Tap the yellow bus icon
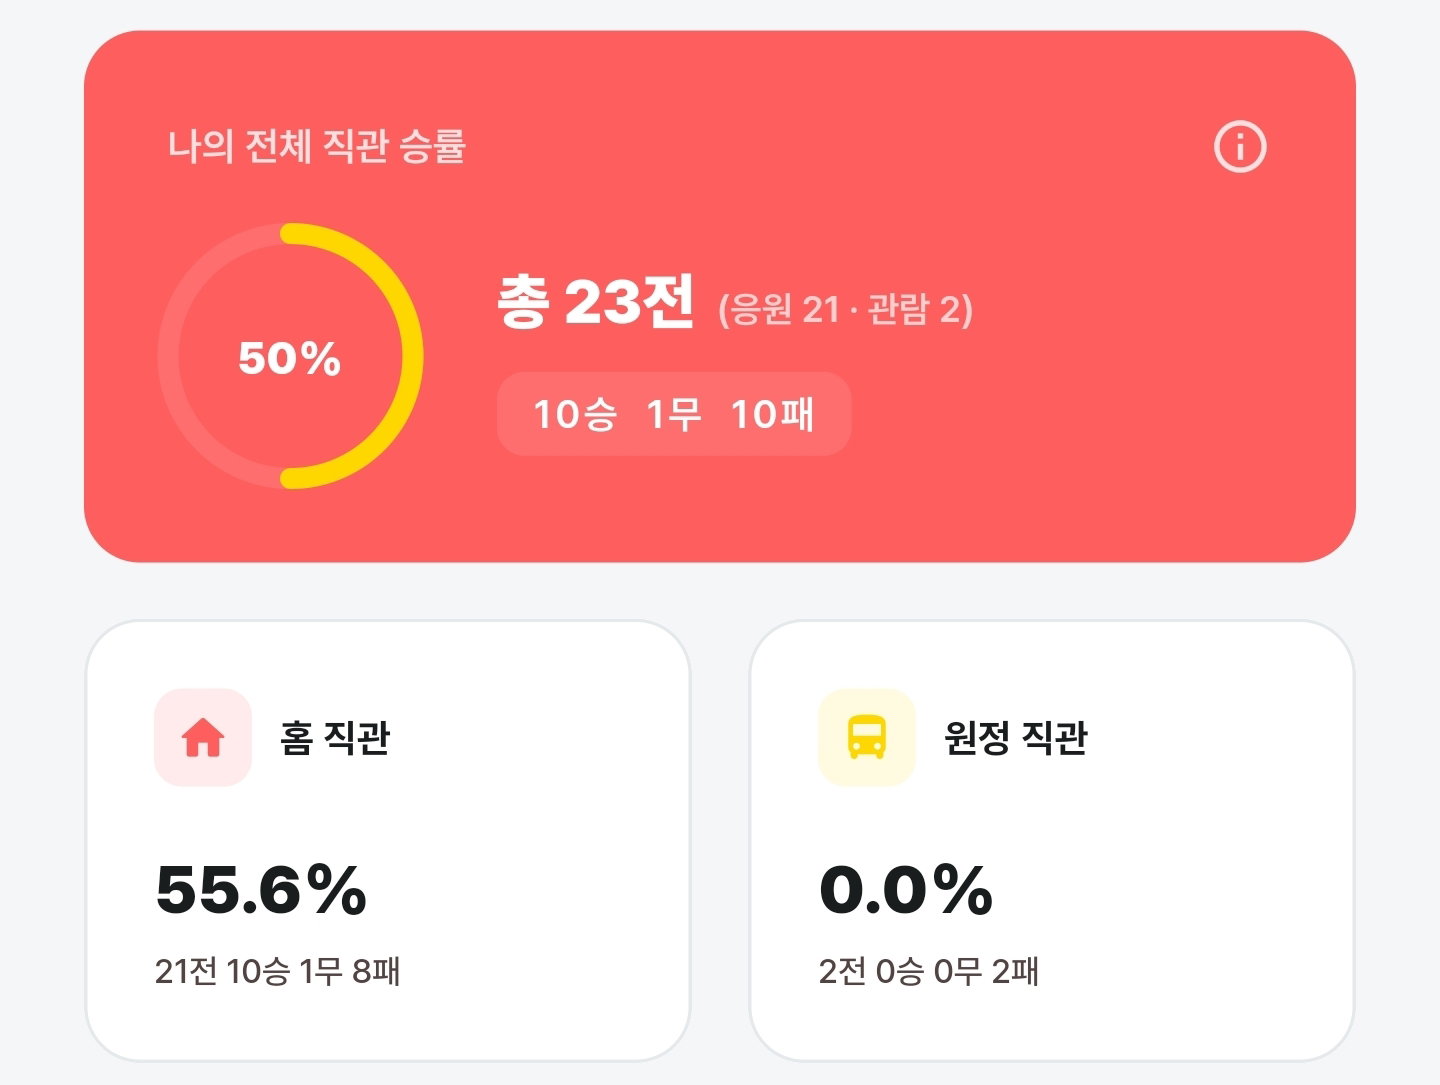The height and width of the screenshot is (1085, 1440). (867, 738)
